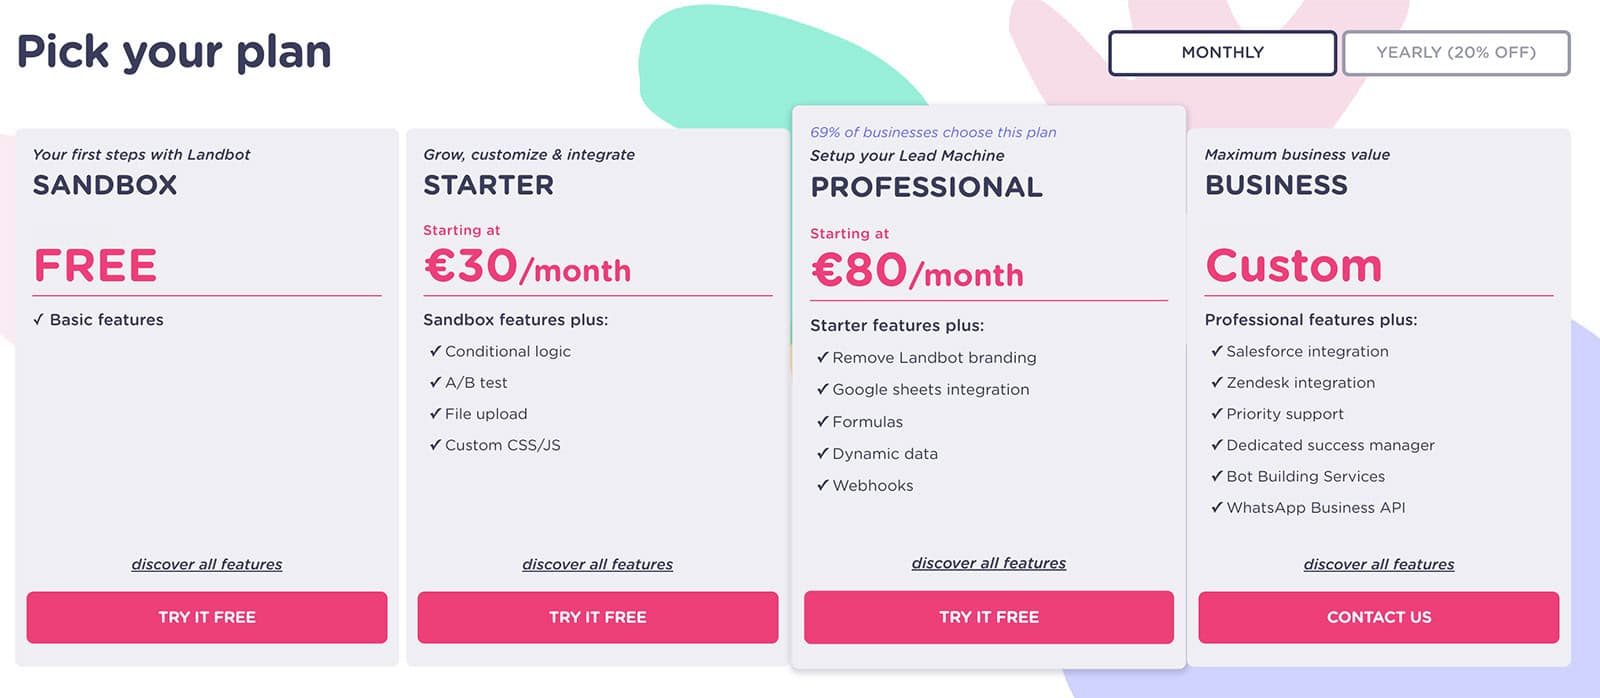Click the CONTACT US button

pyautogui.click(x=1379, y=617)
